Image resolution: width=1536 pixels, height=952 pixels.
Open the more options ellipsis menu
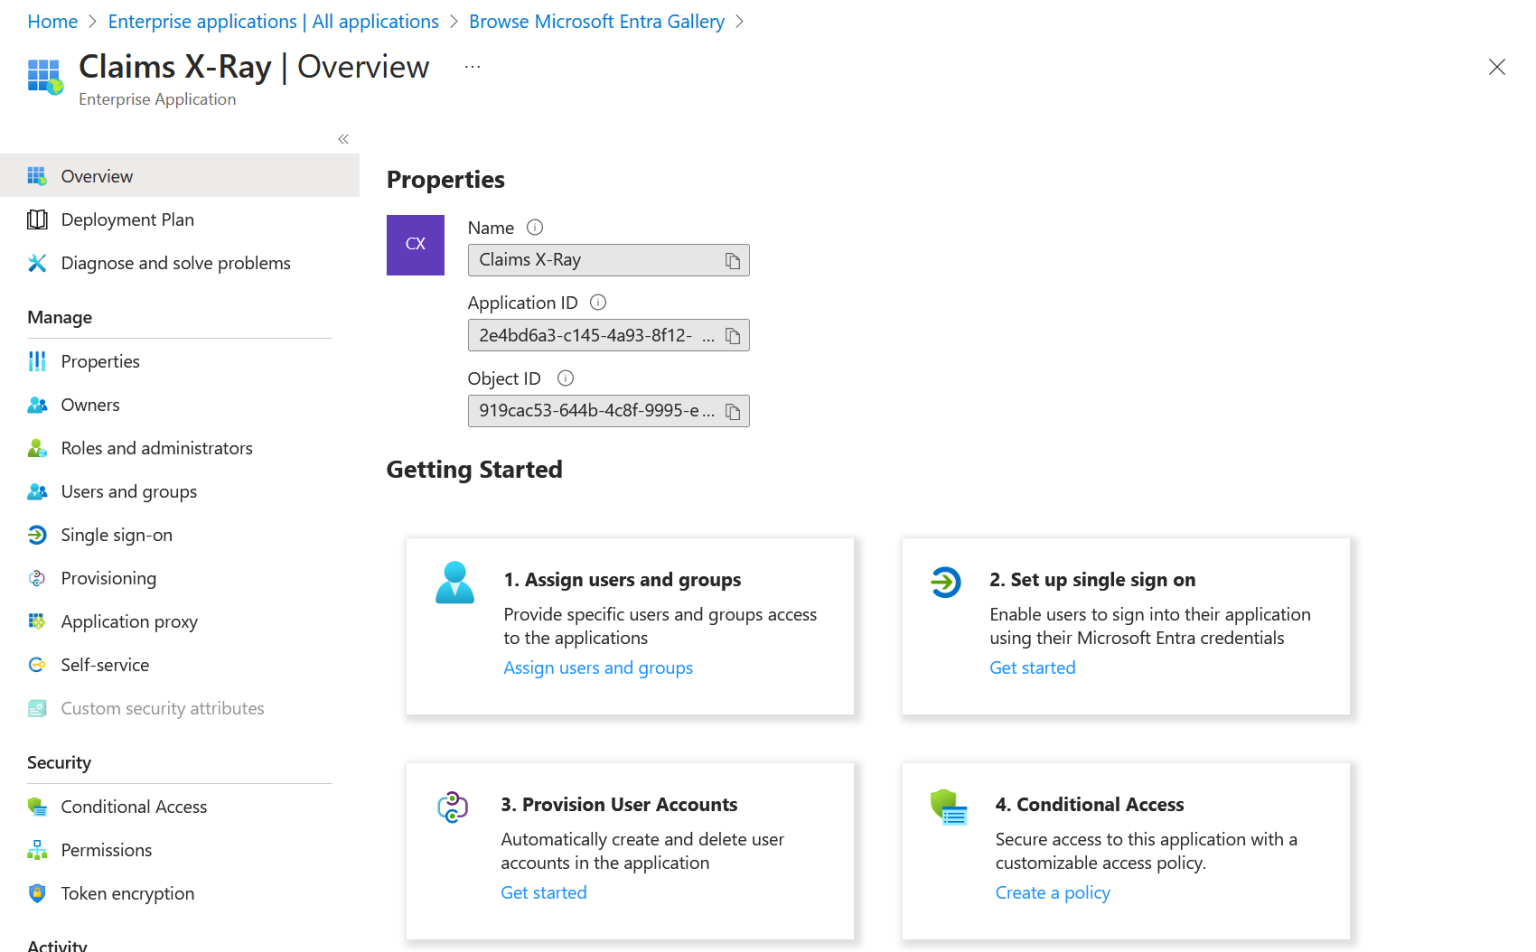click(x=471, y=67)
